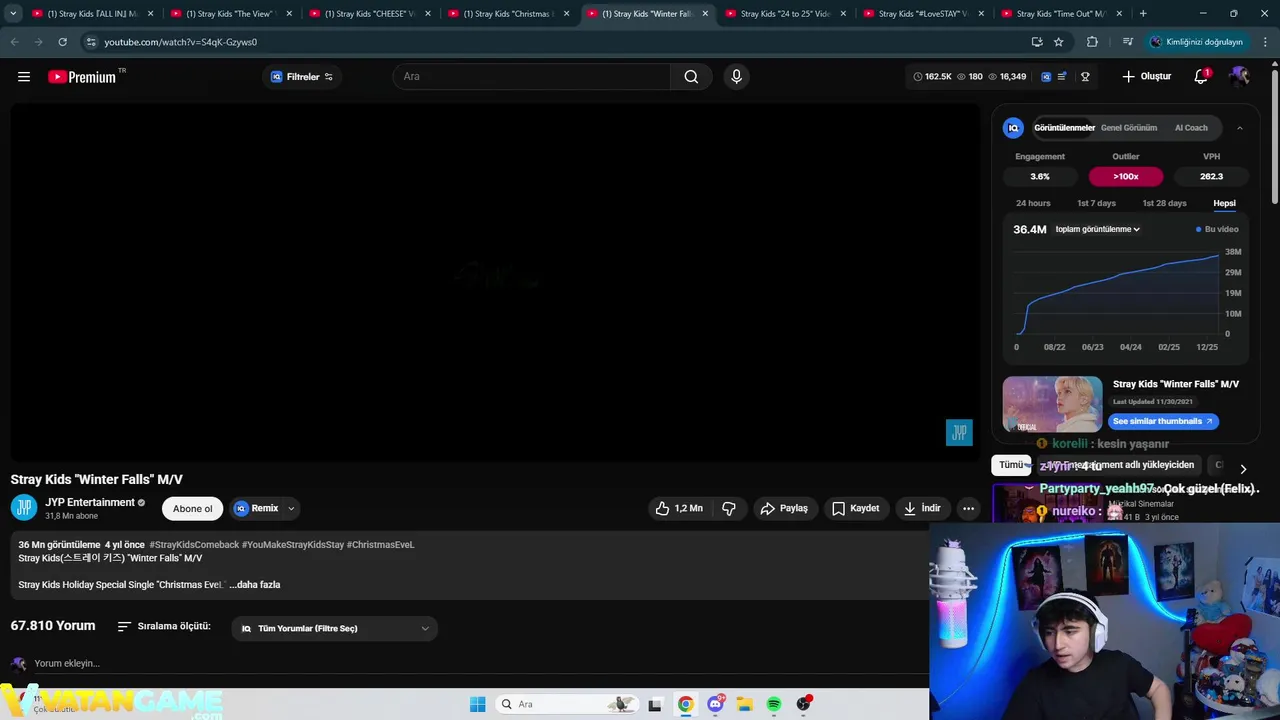Viewport: 1280px width, 720px height.
Task: Open a new browser tab
Action: point(1143,14)
